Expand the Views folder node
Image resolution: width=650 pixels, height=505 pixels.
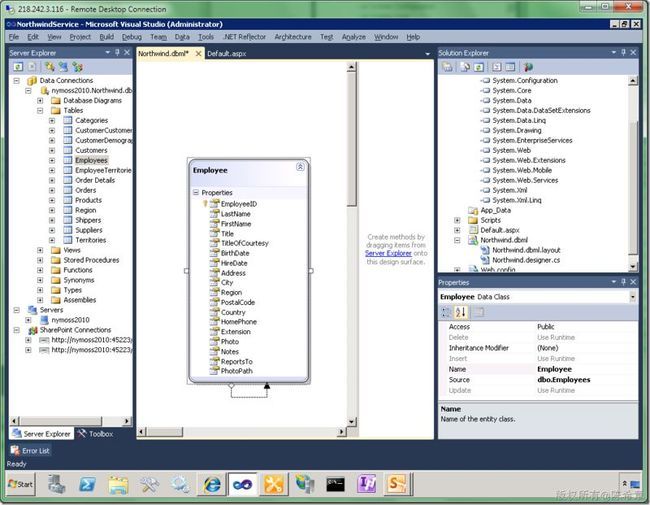40,250
